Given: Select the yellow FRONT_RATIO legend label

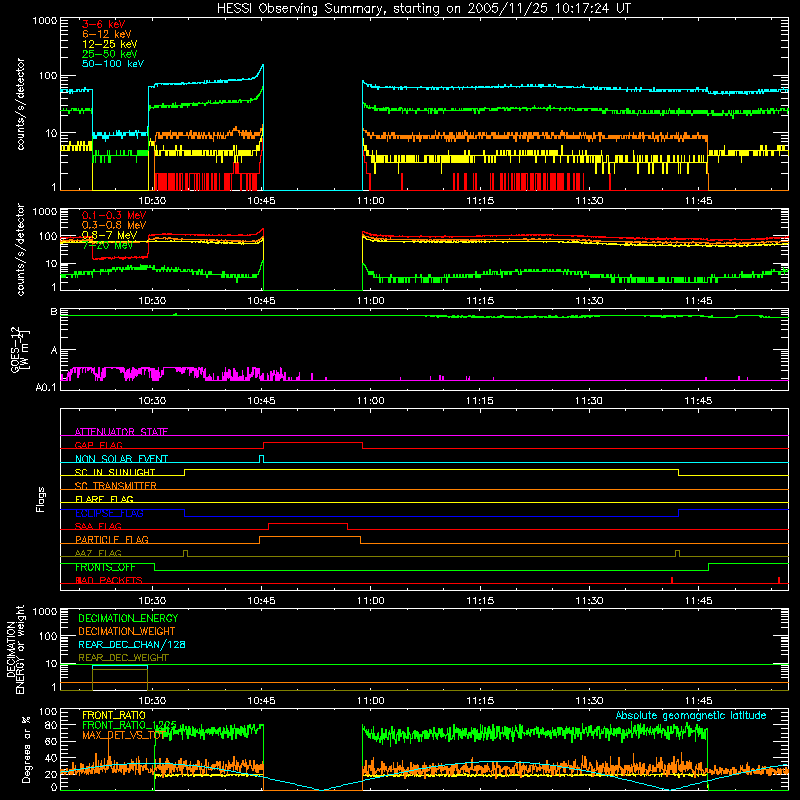Looking at the screenshot, I should coord(113,715).
